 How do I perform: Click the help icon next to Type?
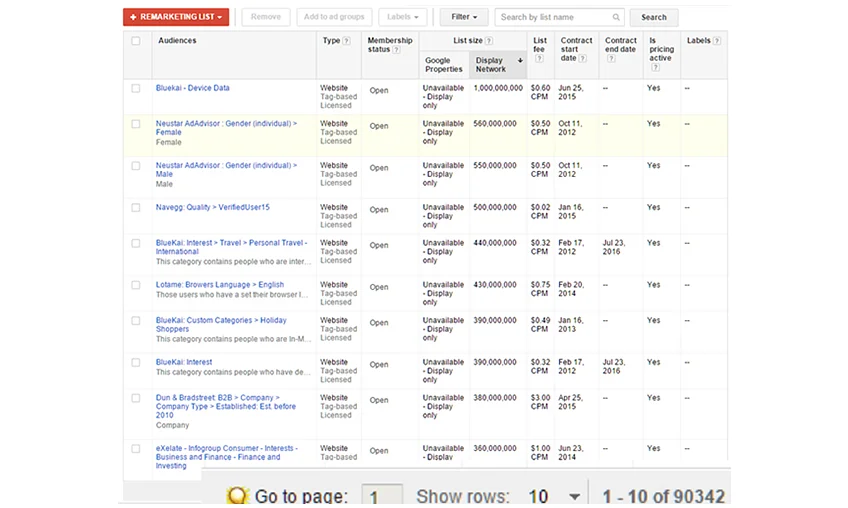(x=347, y=41)
